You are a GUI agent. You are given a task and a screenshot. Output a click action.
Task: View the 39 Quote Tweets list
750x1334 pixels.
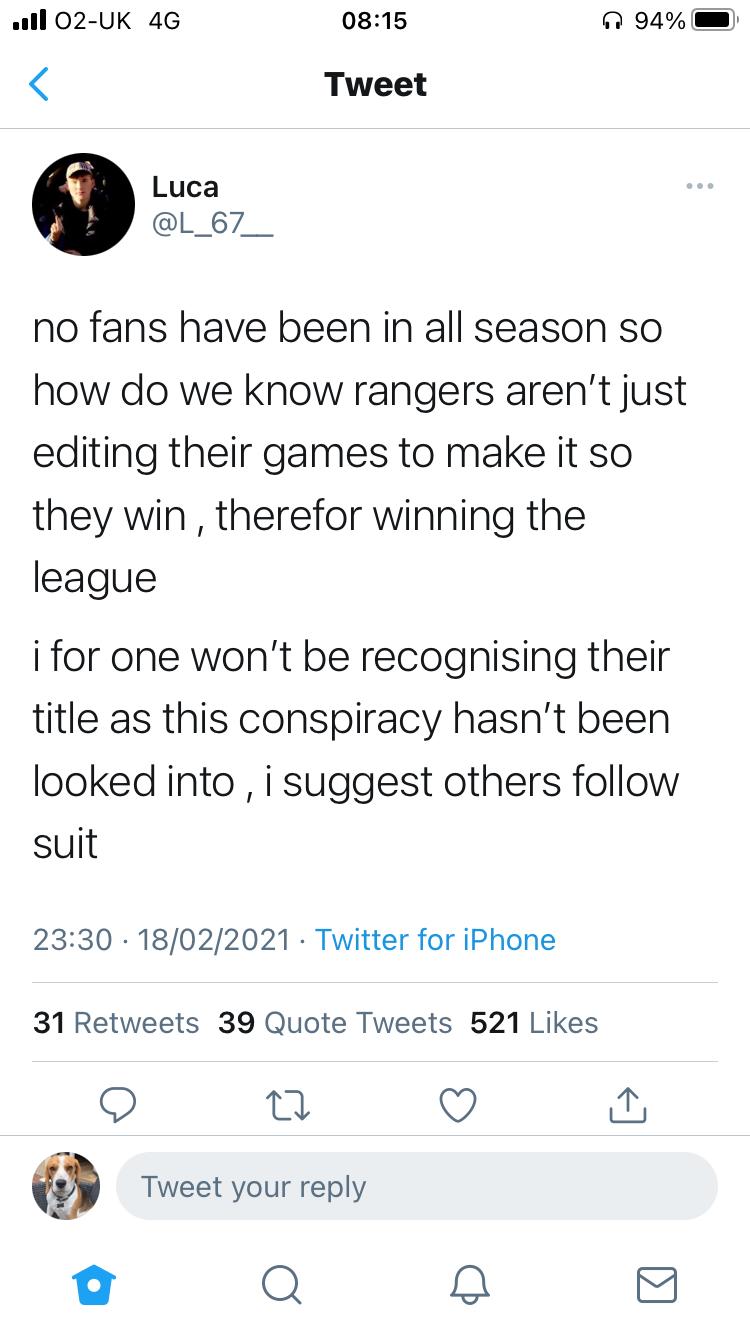[335, 1022]
